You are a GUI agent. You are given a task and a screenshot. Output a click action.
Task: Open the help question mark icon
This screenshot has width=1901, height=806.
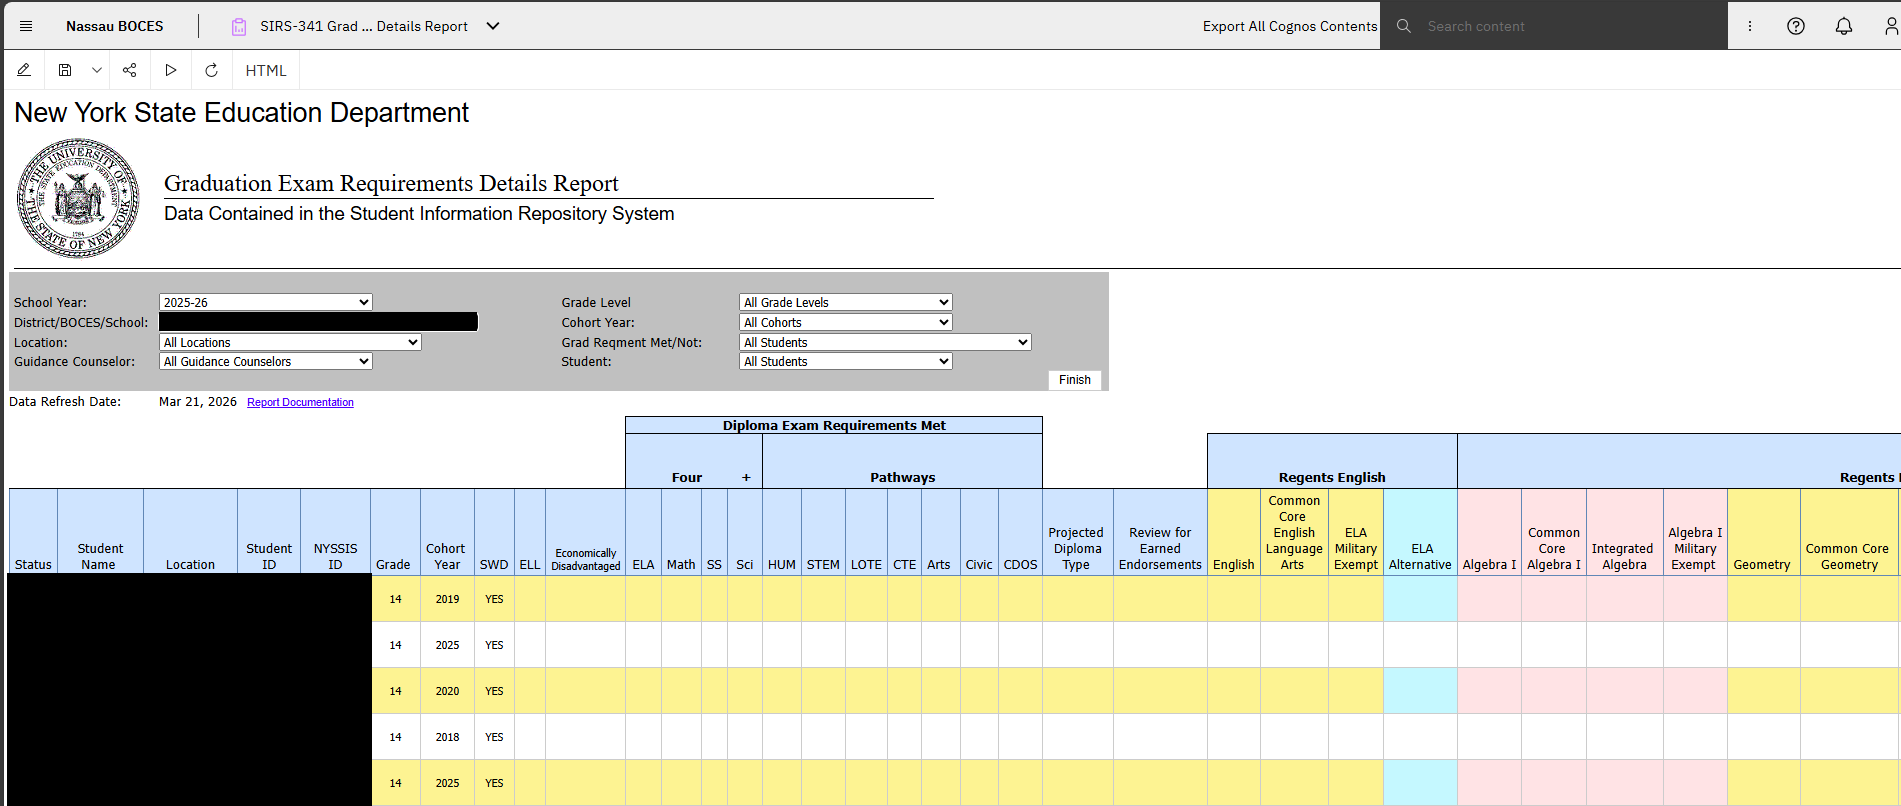[1796, 26]
